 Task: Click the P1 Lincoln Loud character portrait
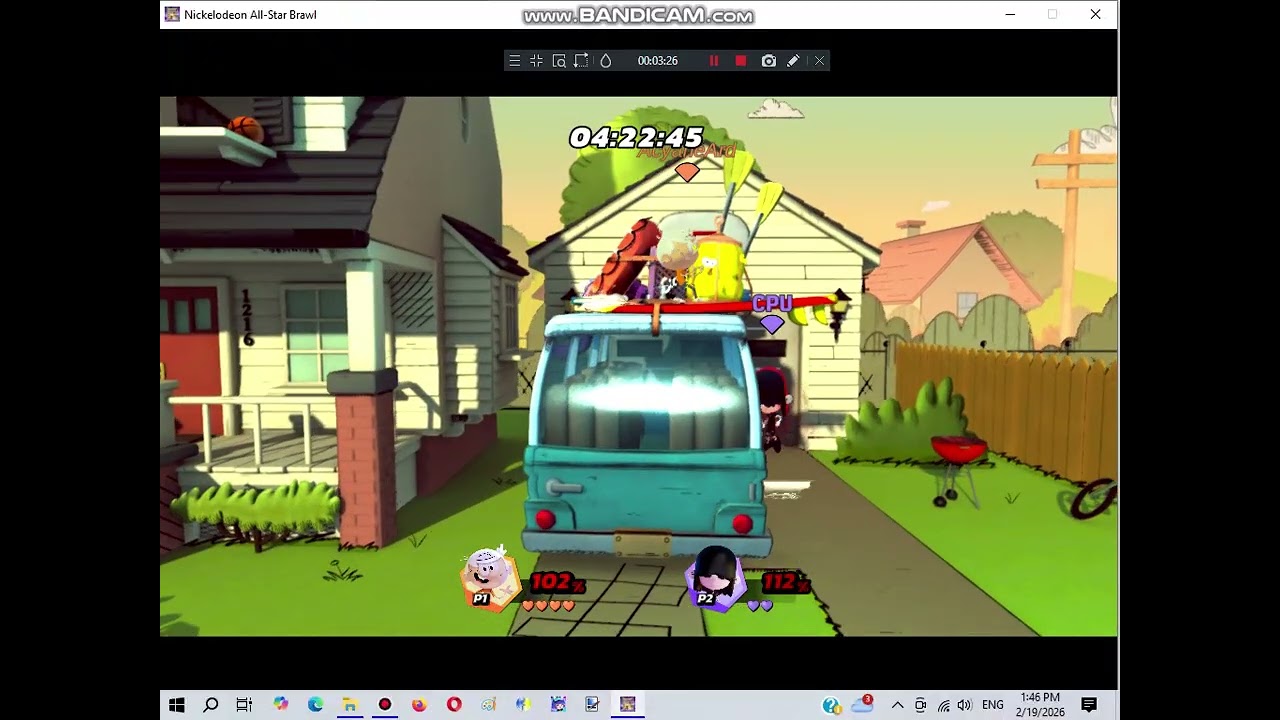(x=489, y=578)
